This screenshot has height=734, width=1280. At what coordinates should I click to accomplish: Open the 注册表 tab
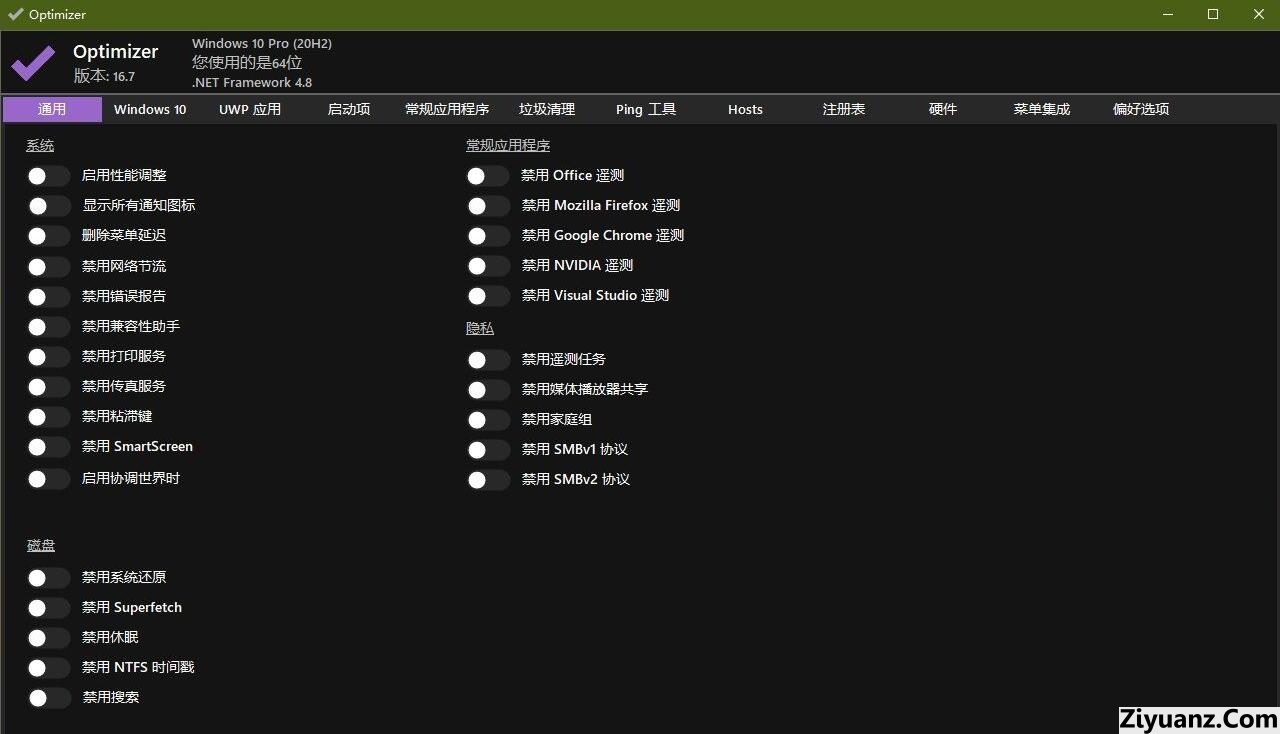tap(844, 110)
